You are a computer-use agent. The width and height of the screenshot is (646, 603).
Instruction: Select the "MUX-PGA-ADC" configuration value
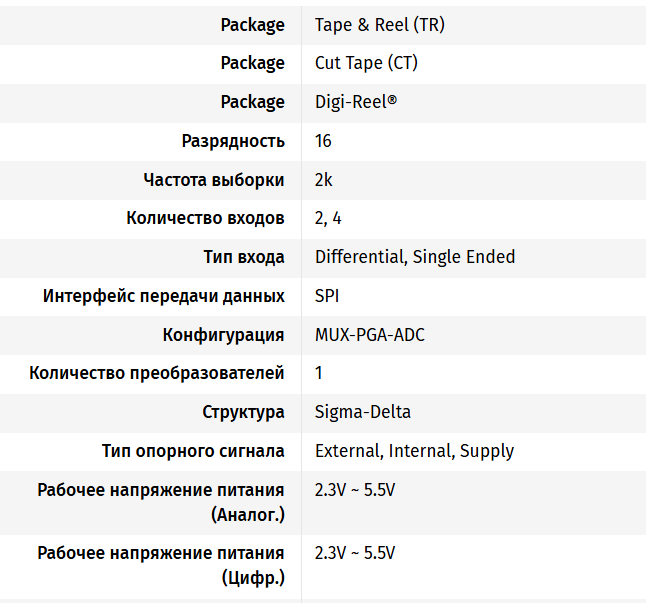(x=370, y=335)
